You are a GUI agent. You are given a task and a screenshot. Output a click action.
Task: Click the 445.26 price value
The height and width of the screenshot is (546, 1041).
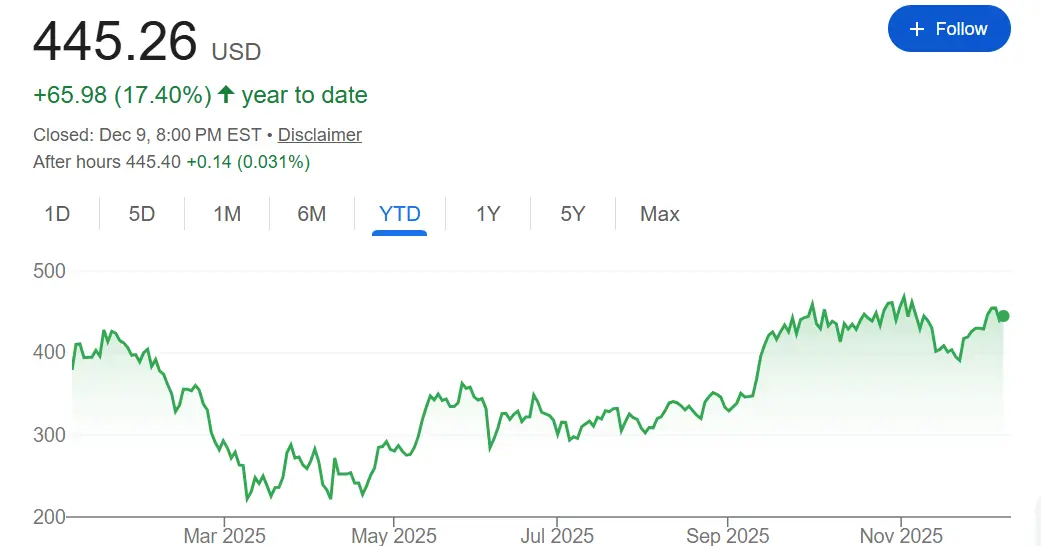click(115, 41)
